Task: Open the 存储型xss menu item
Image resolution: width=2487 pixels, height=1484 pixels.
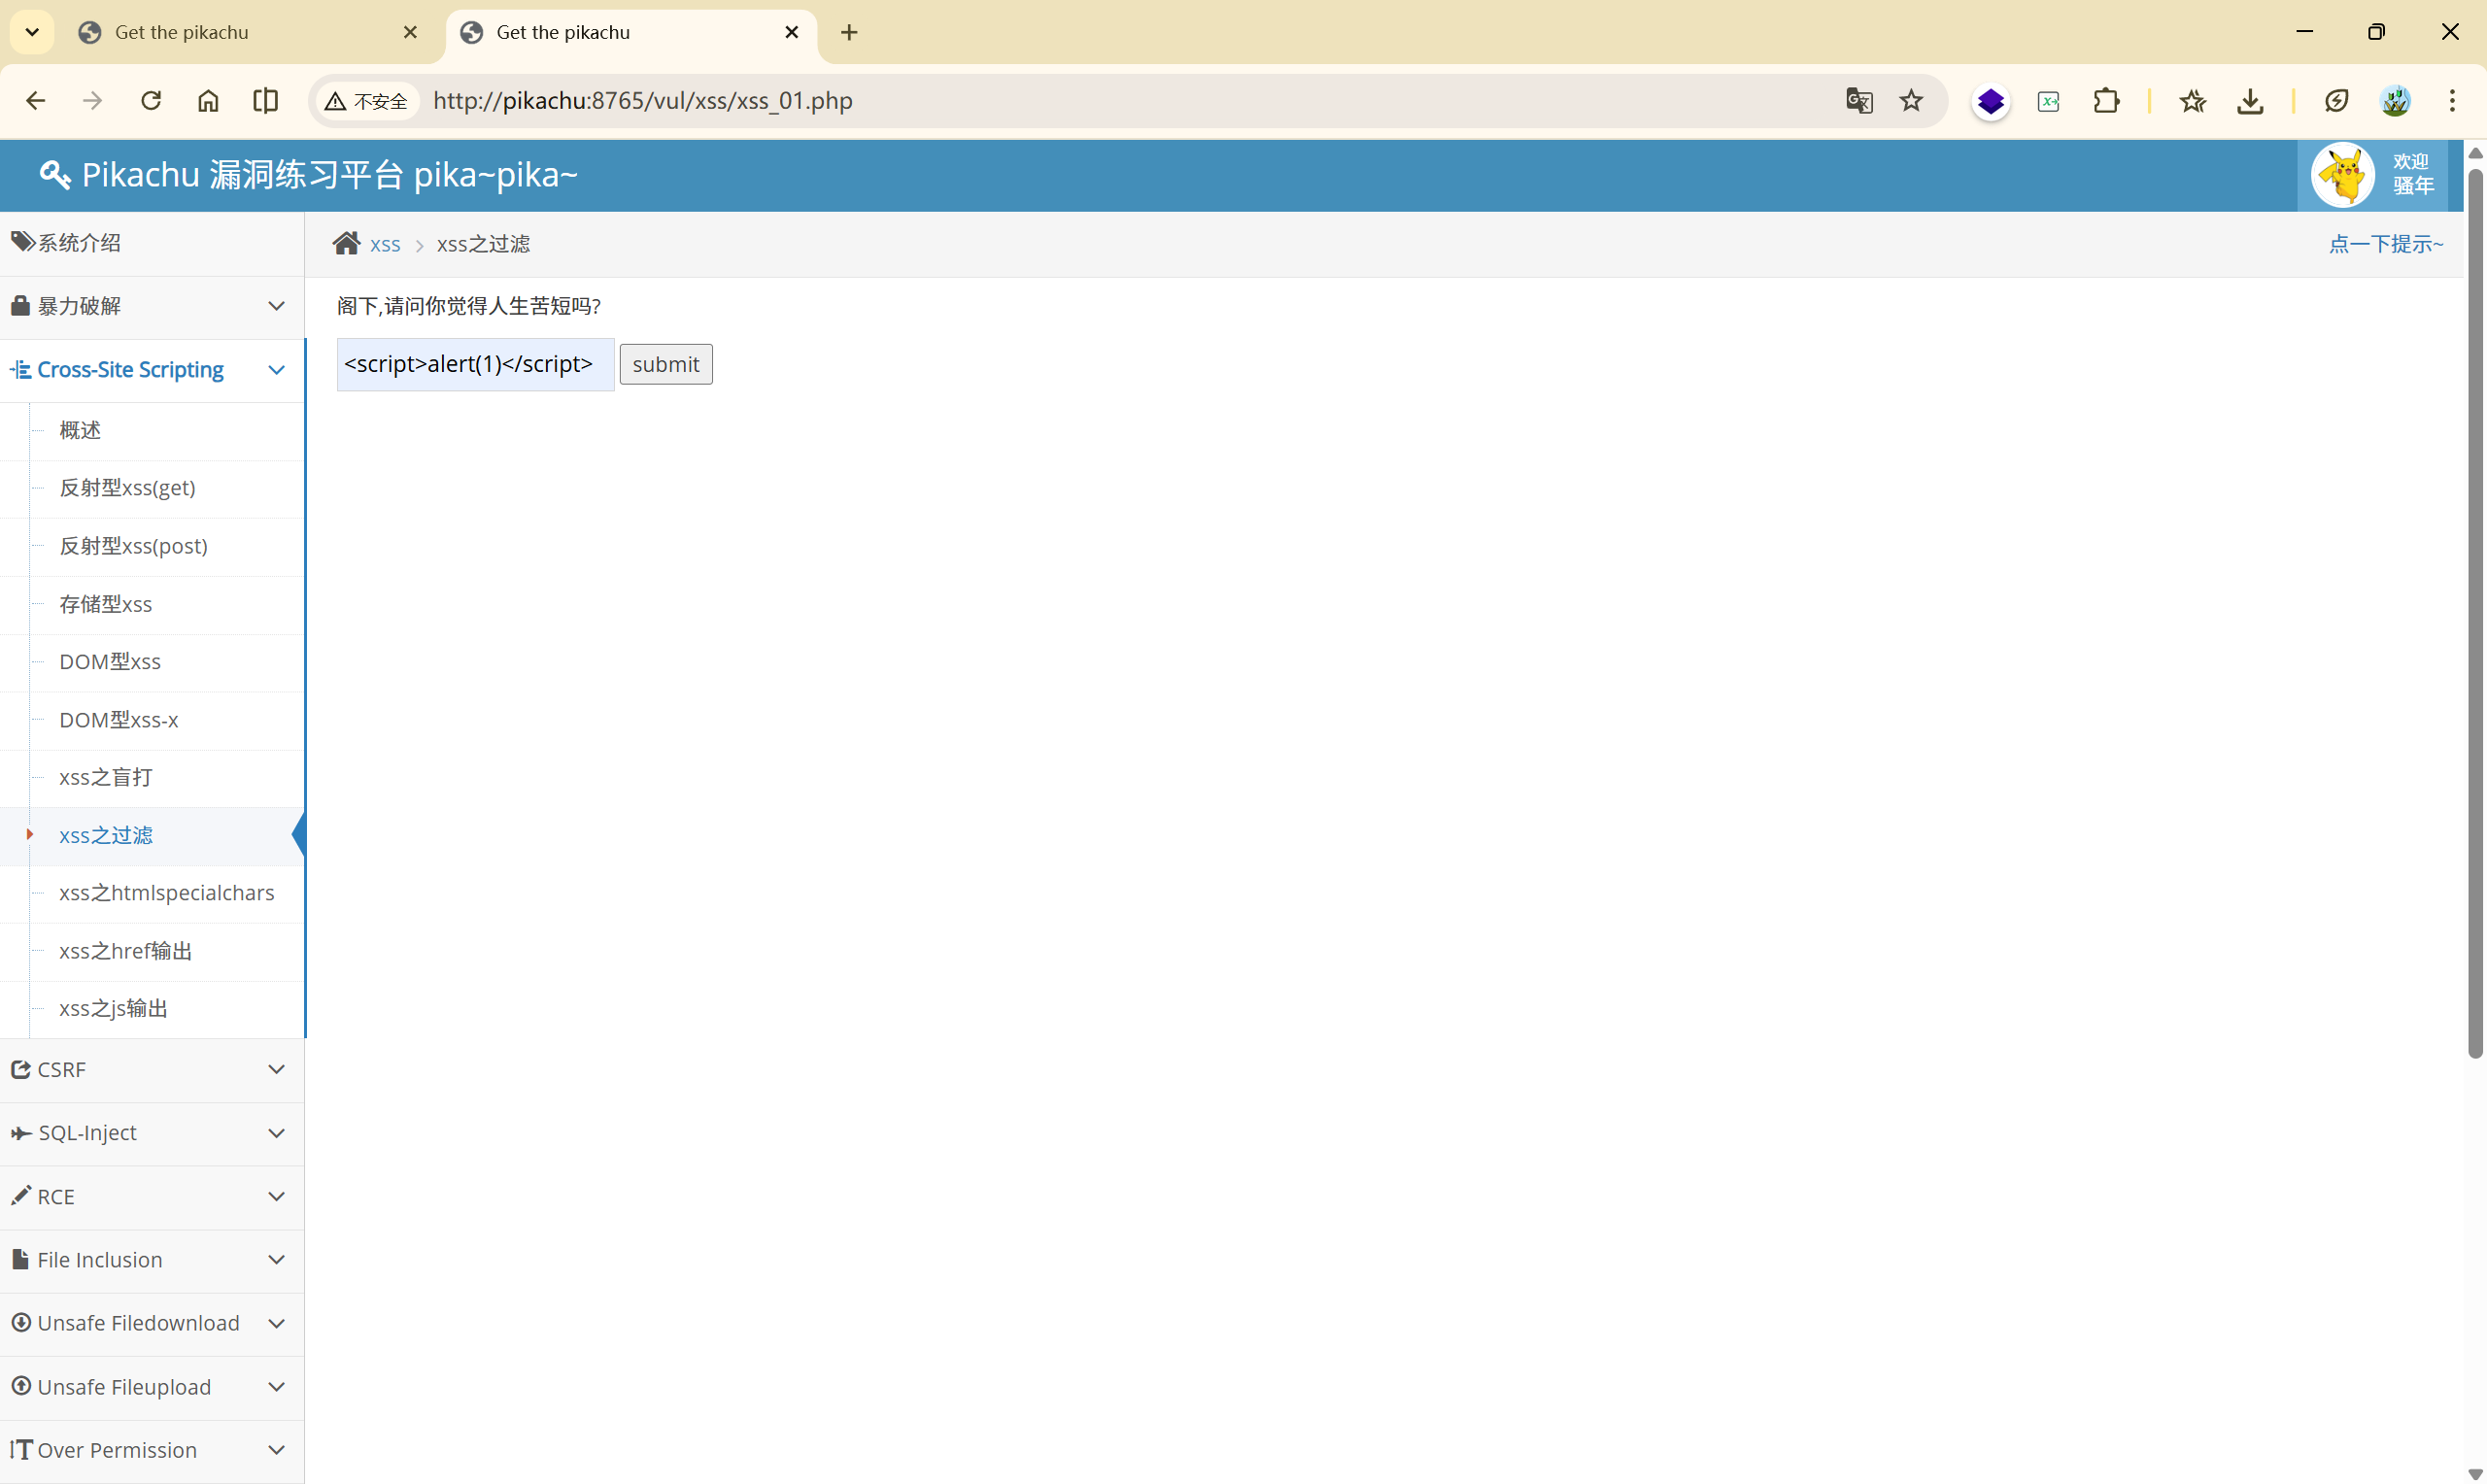Action: point(105,604)
